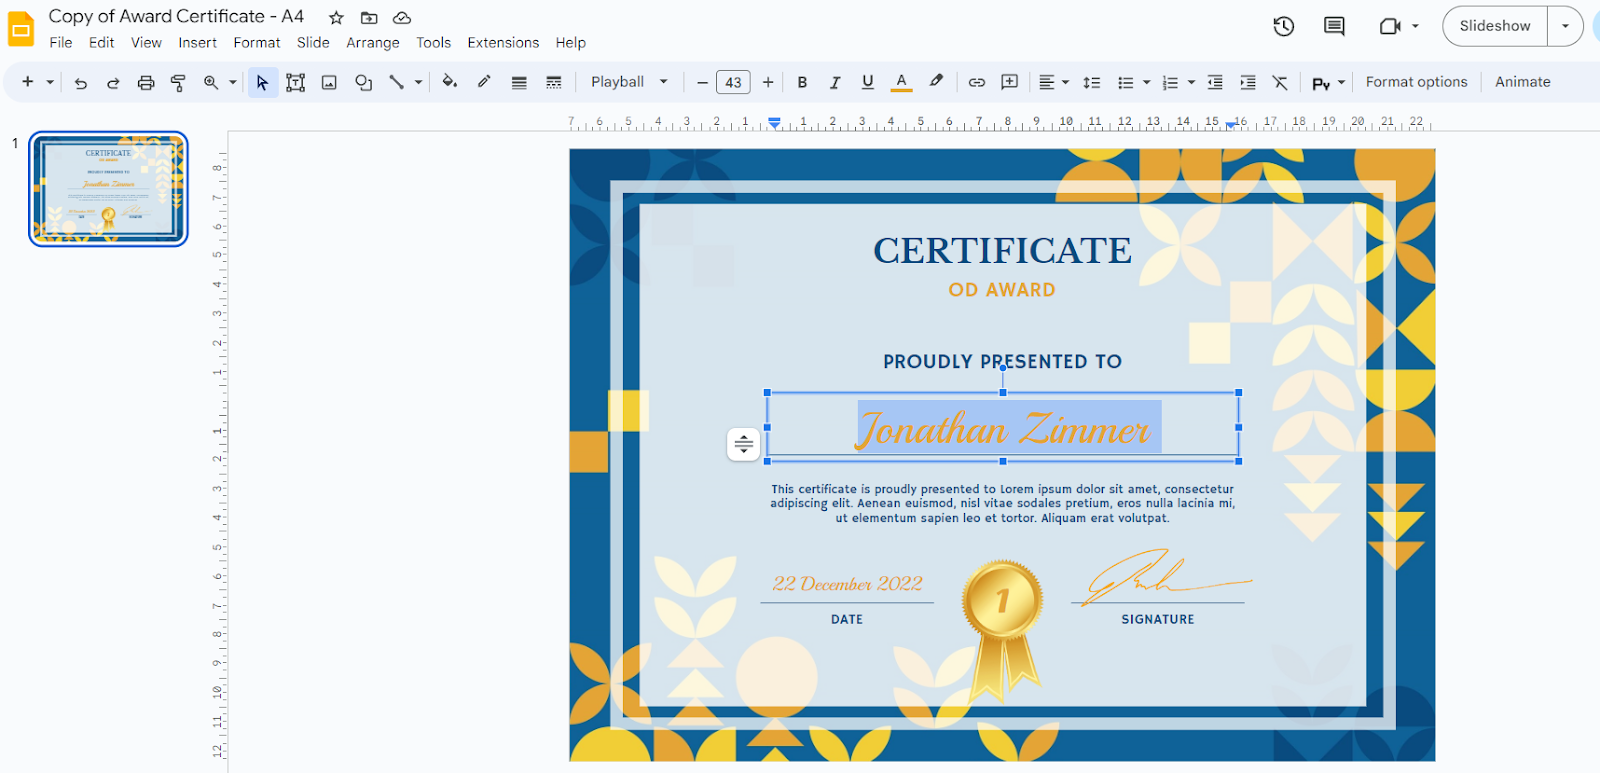Open the Highlight color marker tool

(936, 82)
